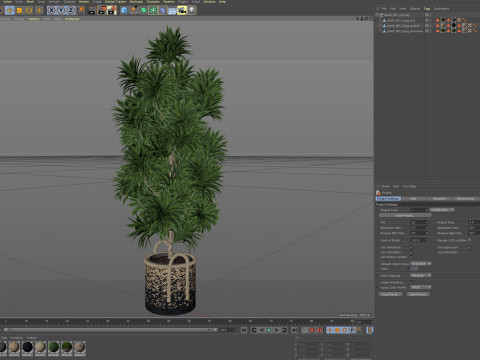This screenshot has height=360, width=480.
Task: Click the green Subdivision Surface generator icon
Action: tap(143, 10)
